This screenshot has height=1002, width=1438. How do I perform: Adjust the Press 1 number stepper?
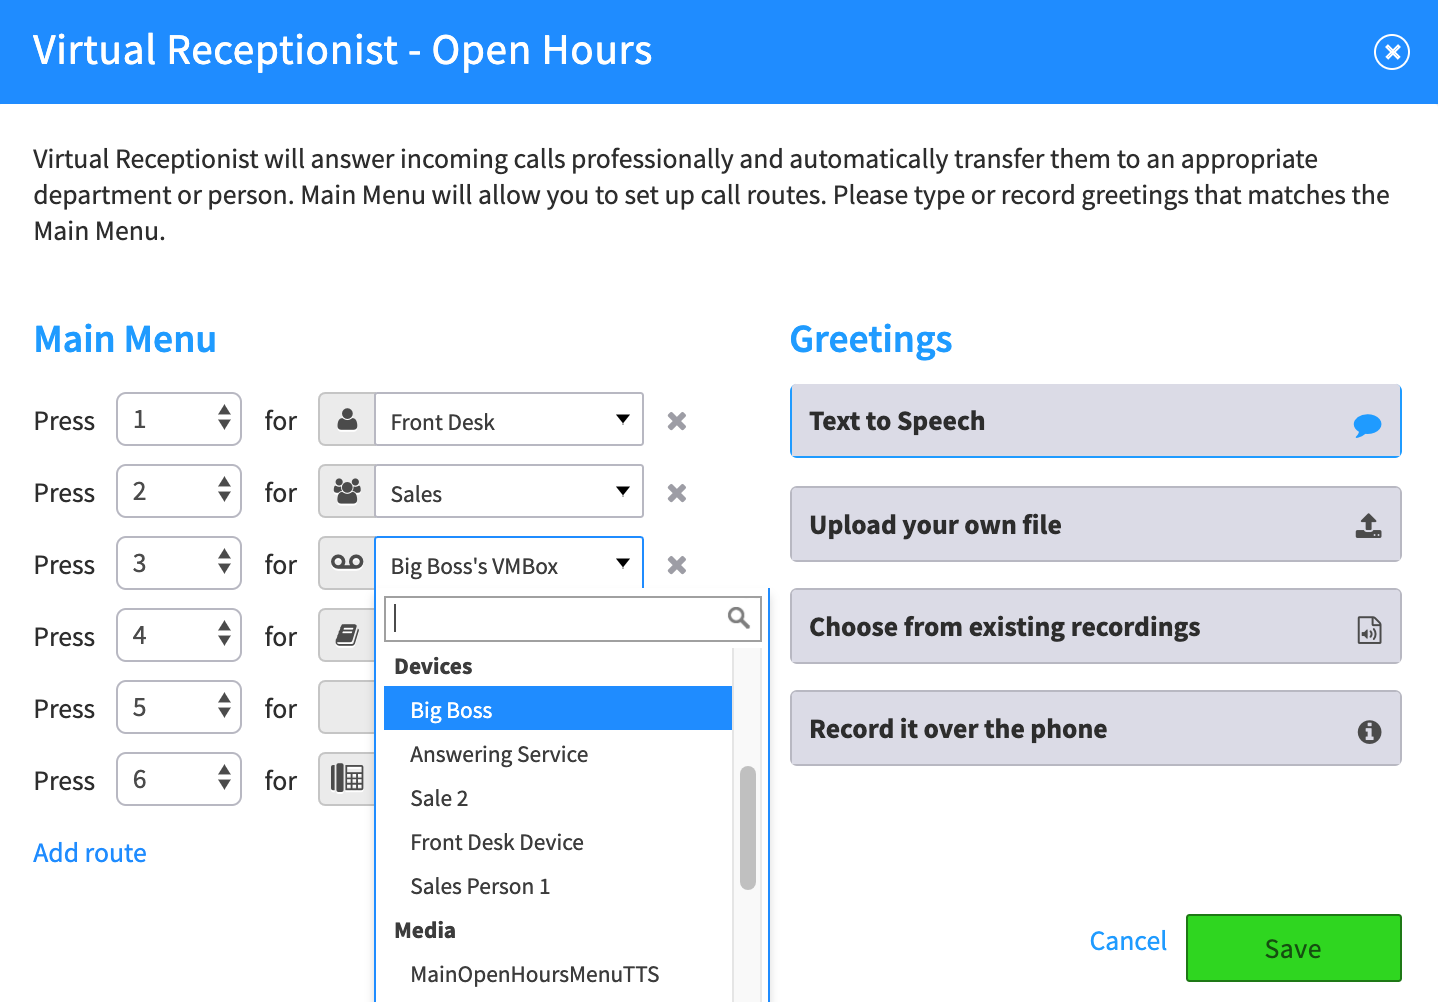[x=224, y=419]
